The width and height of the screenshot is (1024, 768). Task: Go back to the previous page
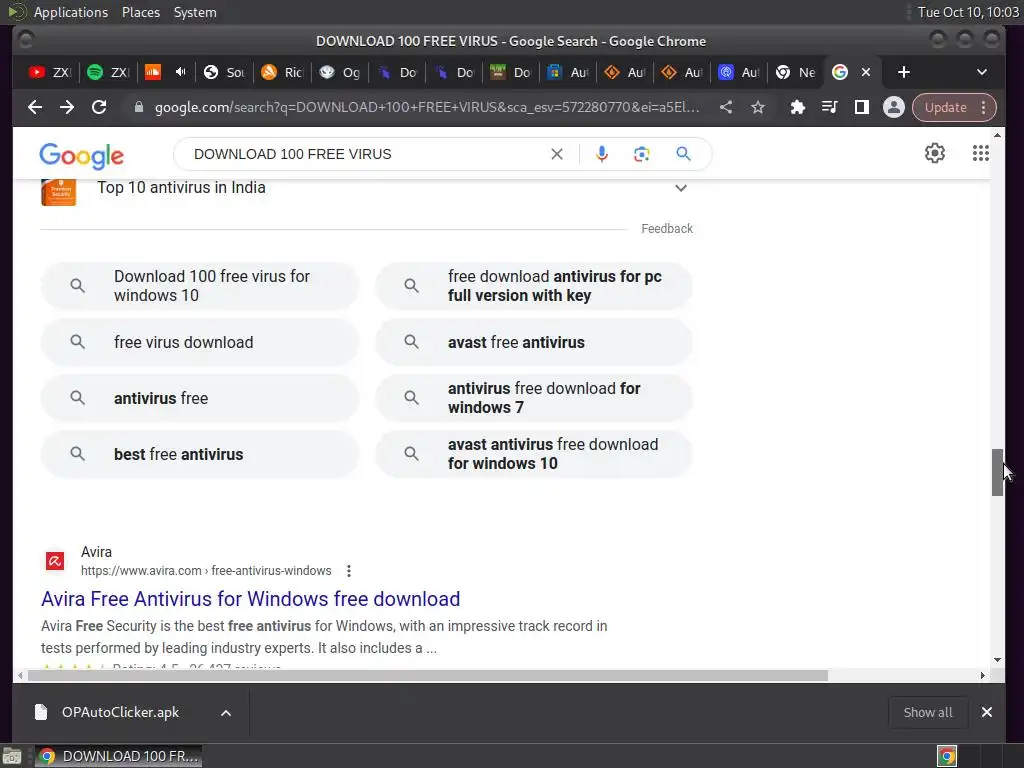[35, 107]
